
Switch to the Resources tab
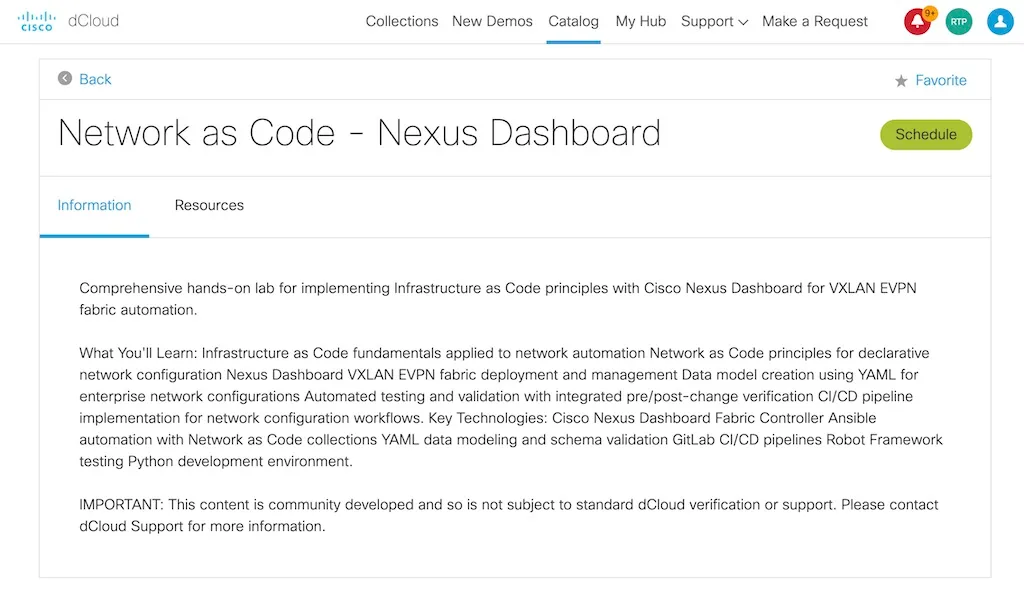pos(209,205)
